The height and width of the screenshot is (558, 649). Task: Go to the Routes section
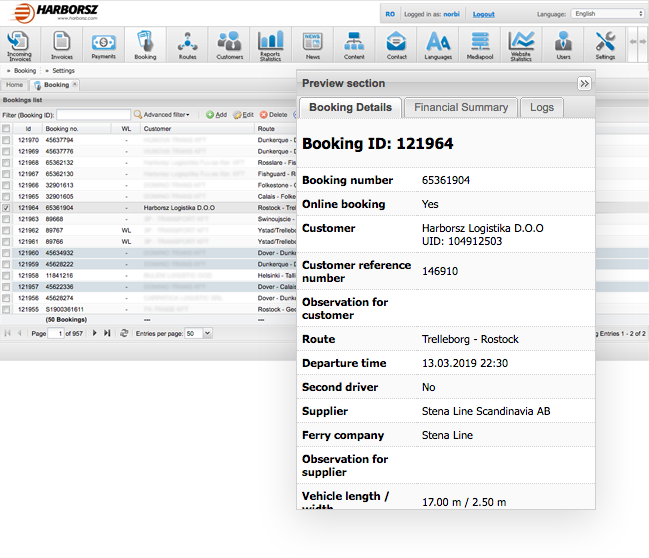(x=187, y=44)
